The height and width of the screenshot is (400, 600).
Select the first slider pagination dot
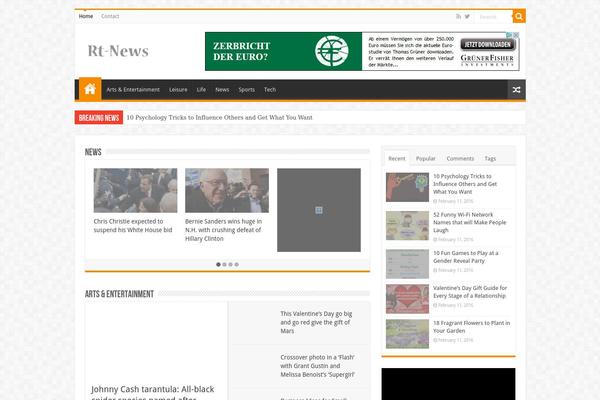(218, 264)
